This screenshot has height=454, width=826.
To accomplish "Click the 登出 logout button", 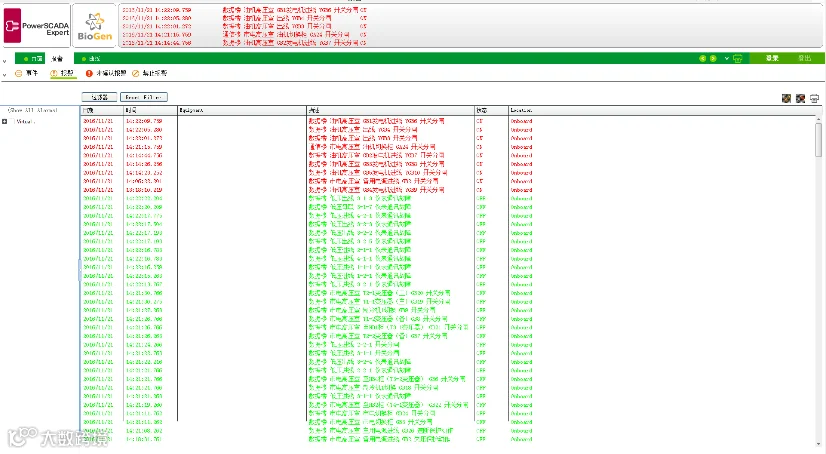I will [804, 58].
